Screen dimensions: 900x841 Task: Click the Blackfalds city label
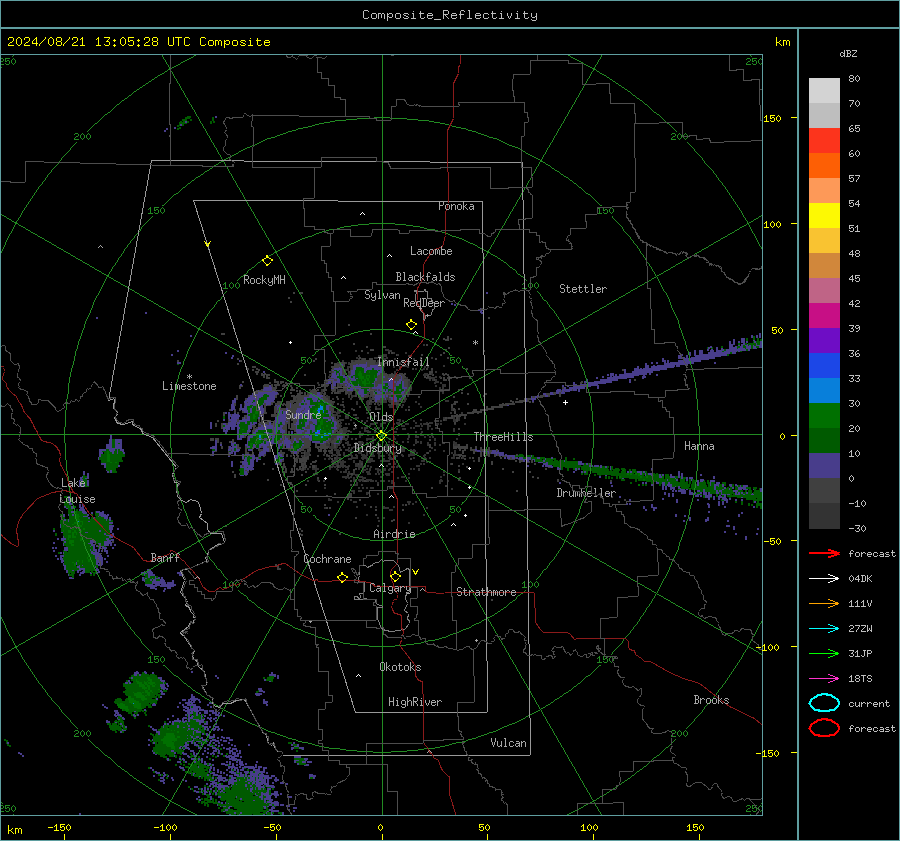[425, 277]
